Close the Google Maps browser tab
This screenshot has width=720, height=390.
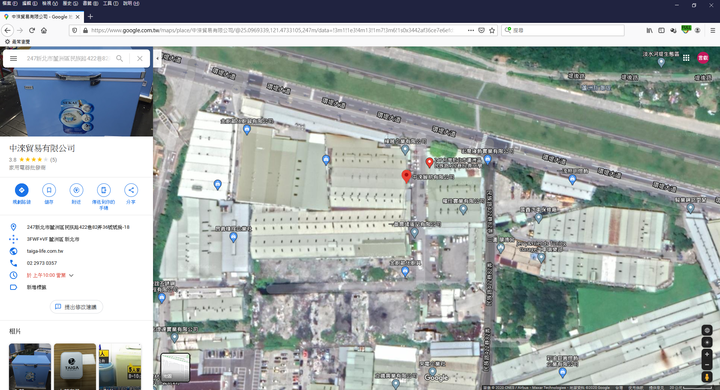[78, 17]
